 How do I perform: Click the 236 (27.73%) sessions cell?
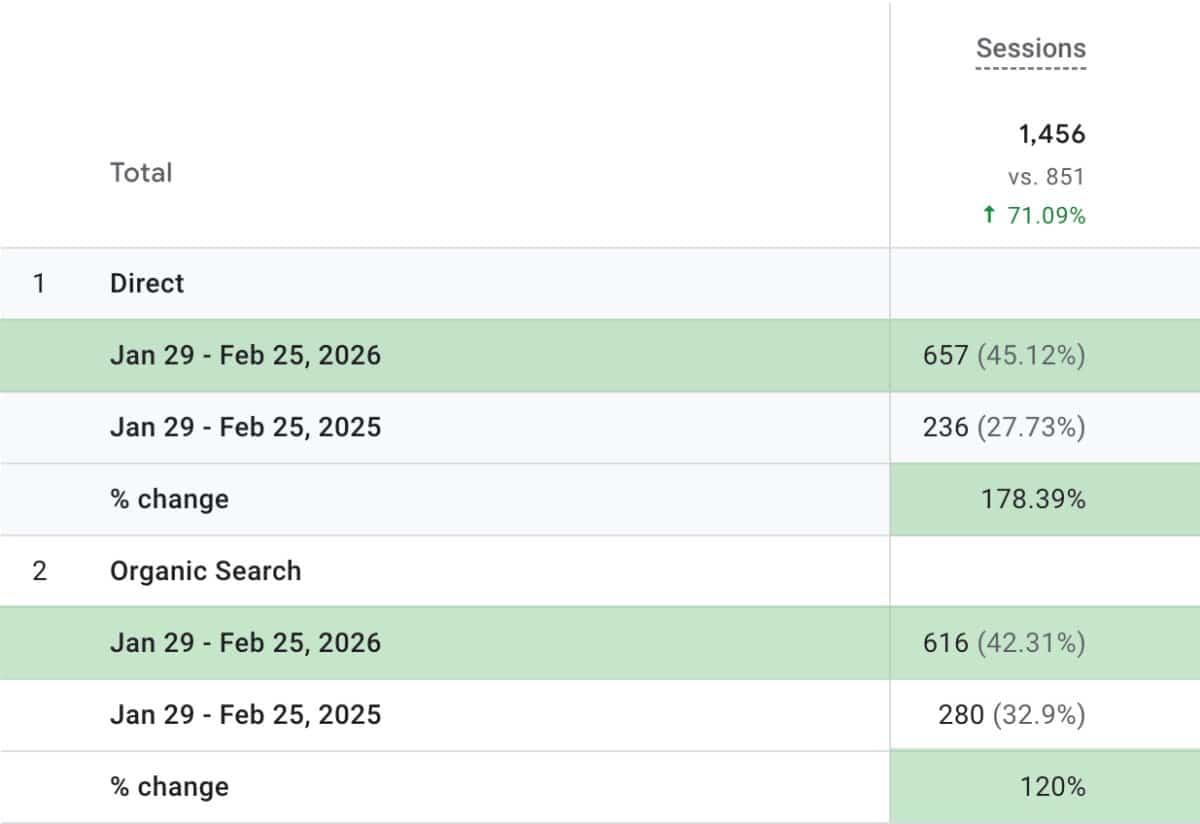1004,427
